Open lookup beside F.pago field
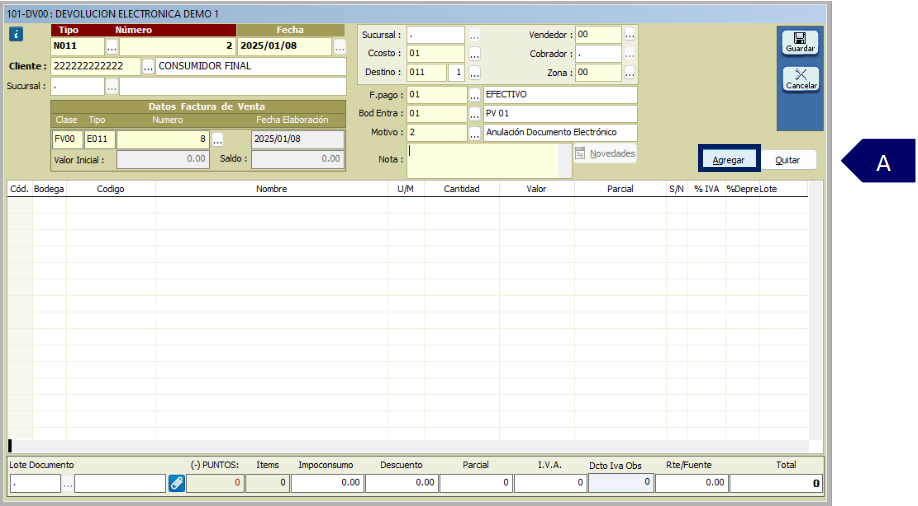Screen dimensions: 918x506 [474, 95]
